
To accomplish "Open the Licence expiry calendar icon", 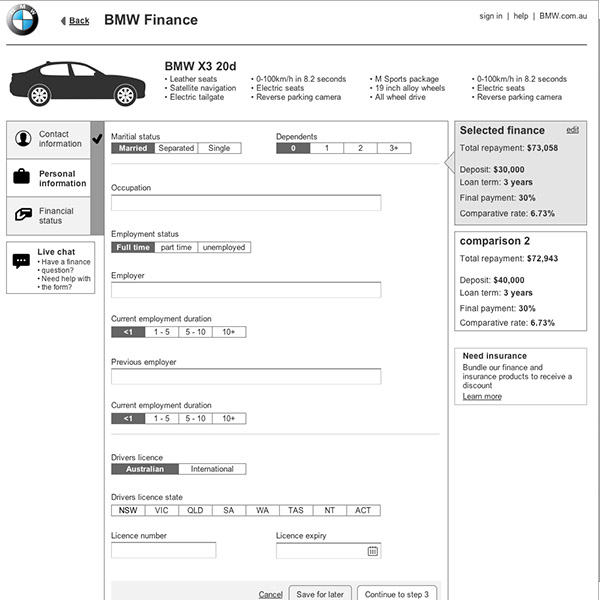I will [372, 550].
